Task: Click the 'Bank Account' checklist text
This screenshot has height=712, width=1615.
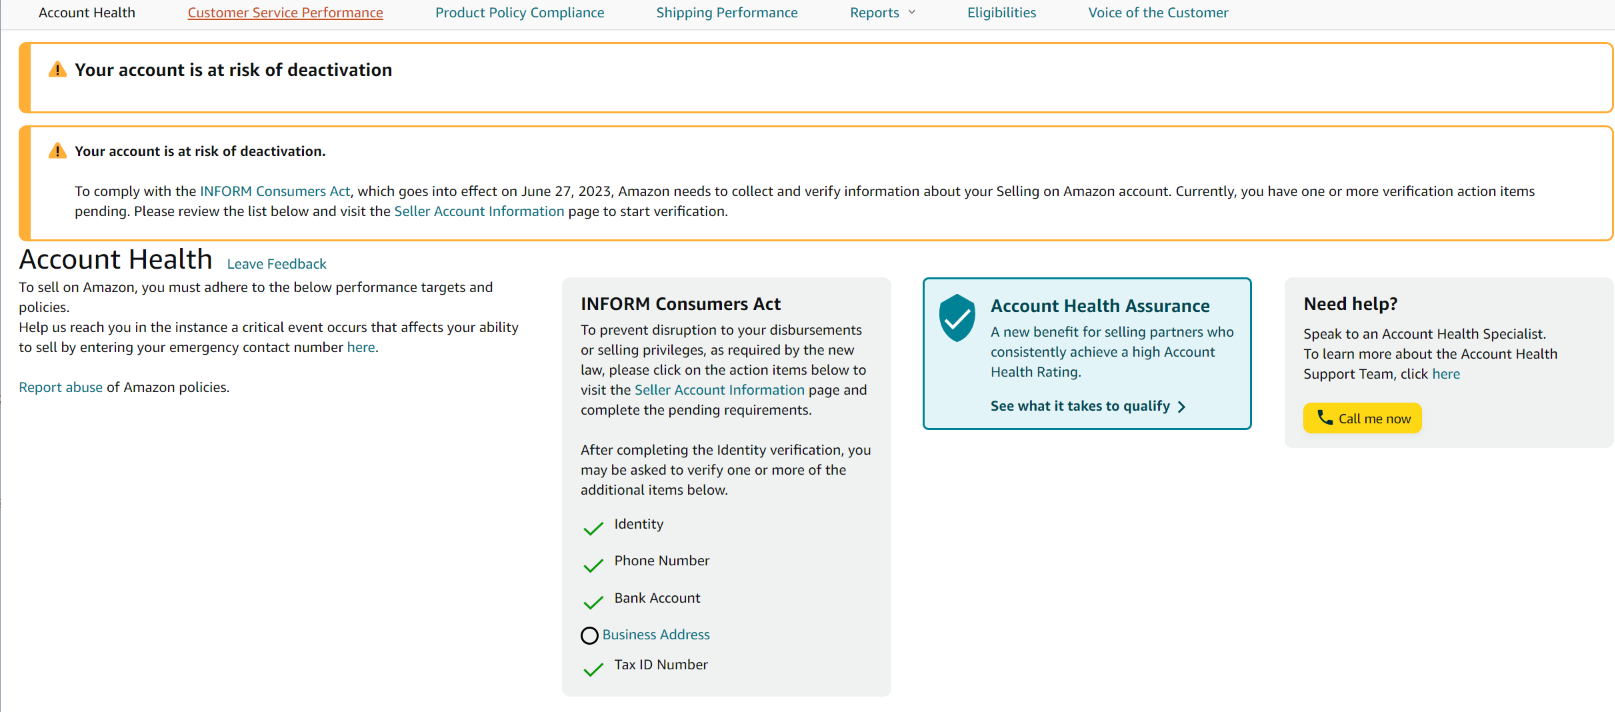Action: click(x=657, y=598)
